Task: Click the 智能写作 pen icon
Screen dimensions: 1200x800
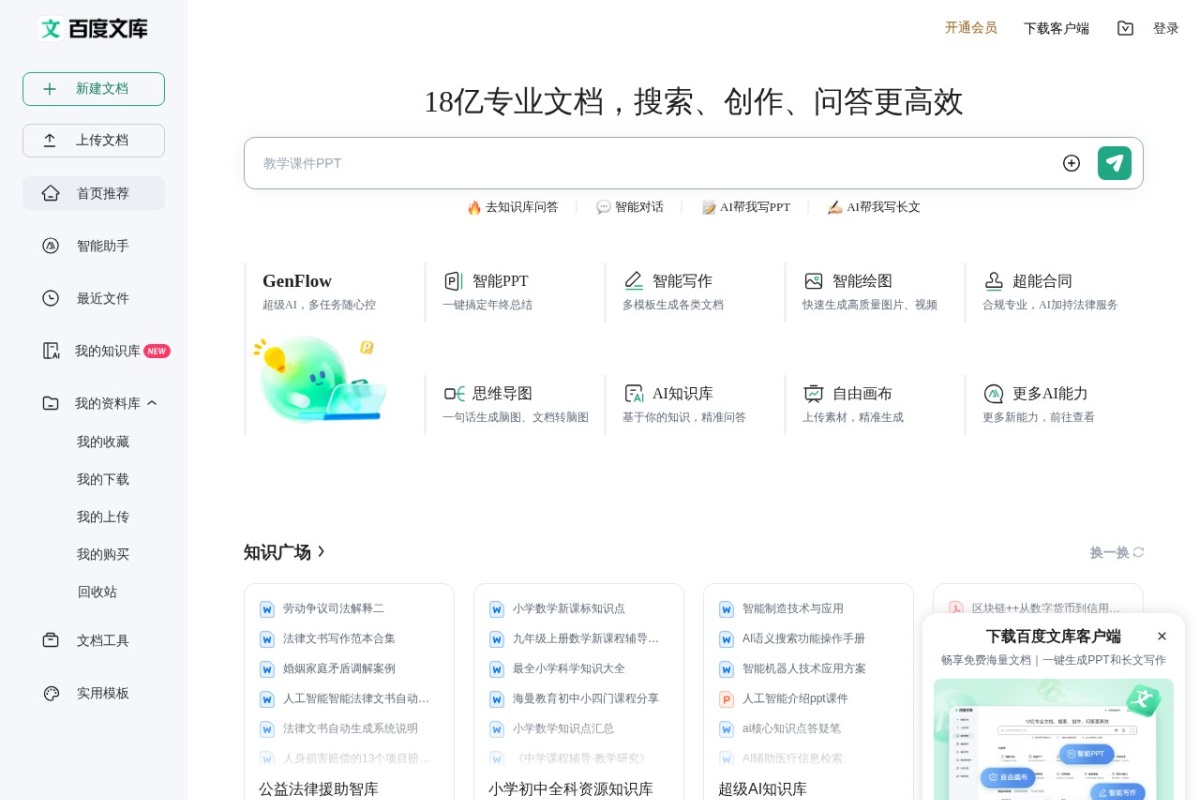Action: pos(633,281)
